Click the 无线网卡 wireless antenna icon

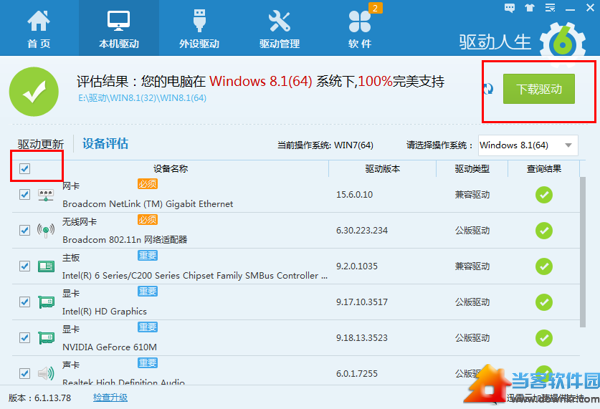point(46,230)
